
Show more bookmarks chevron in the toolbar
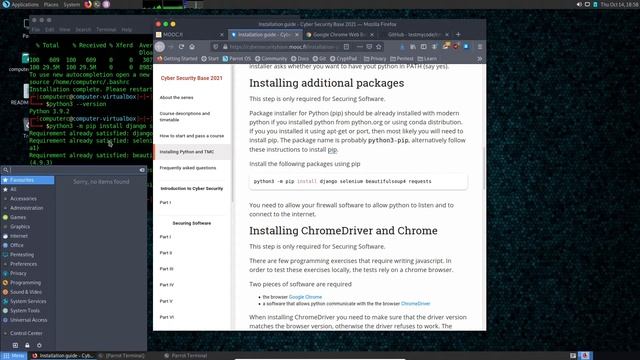point(480,59)
